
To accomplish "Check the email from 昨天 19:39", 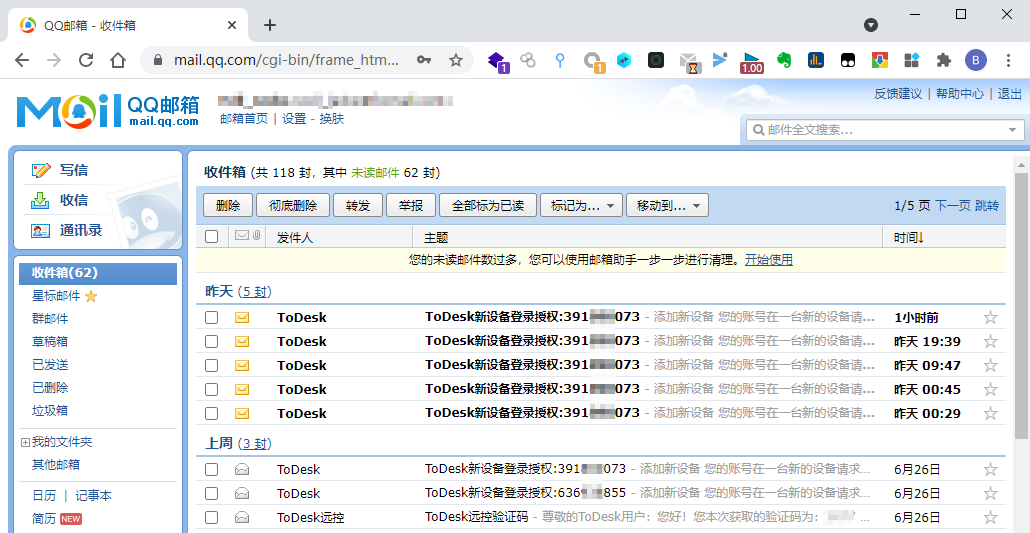I will pyautogui.click(x=212, y=341).
